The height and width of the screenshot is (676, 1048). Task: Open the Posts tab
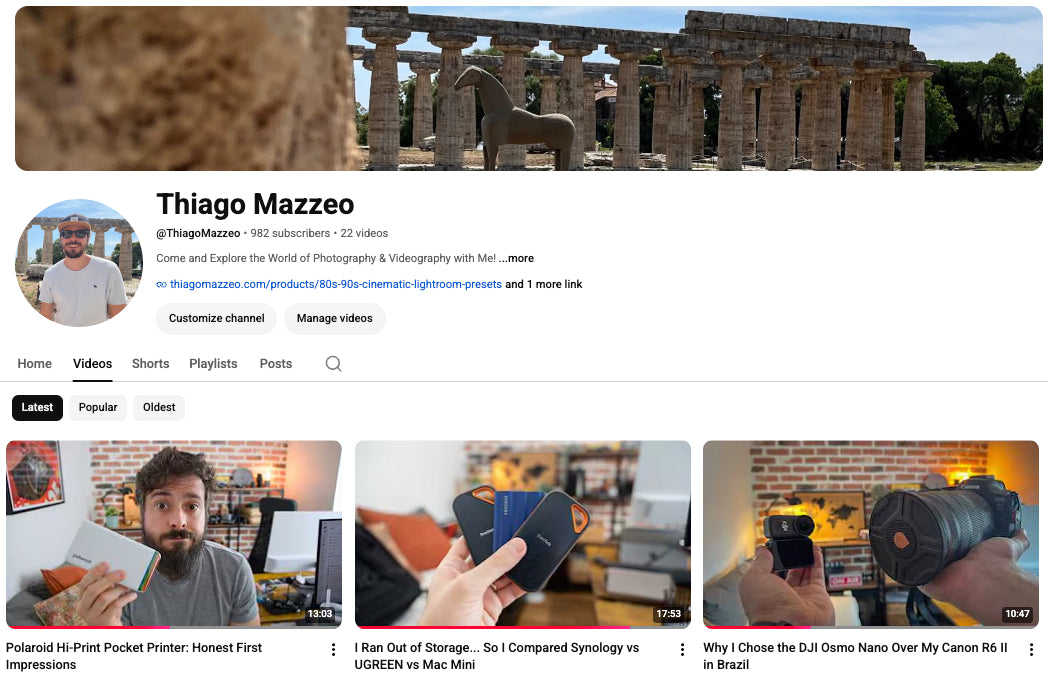pos(275,364)
